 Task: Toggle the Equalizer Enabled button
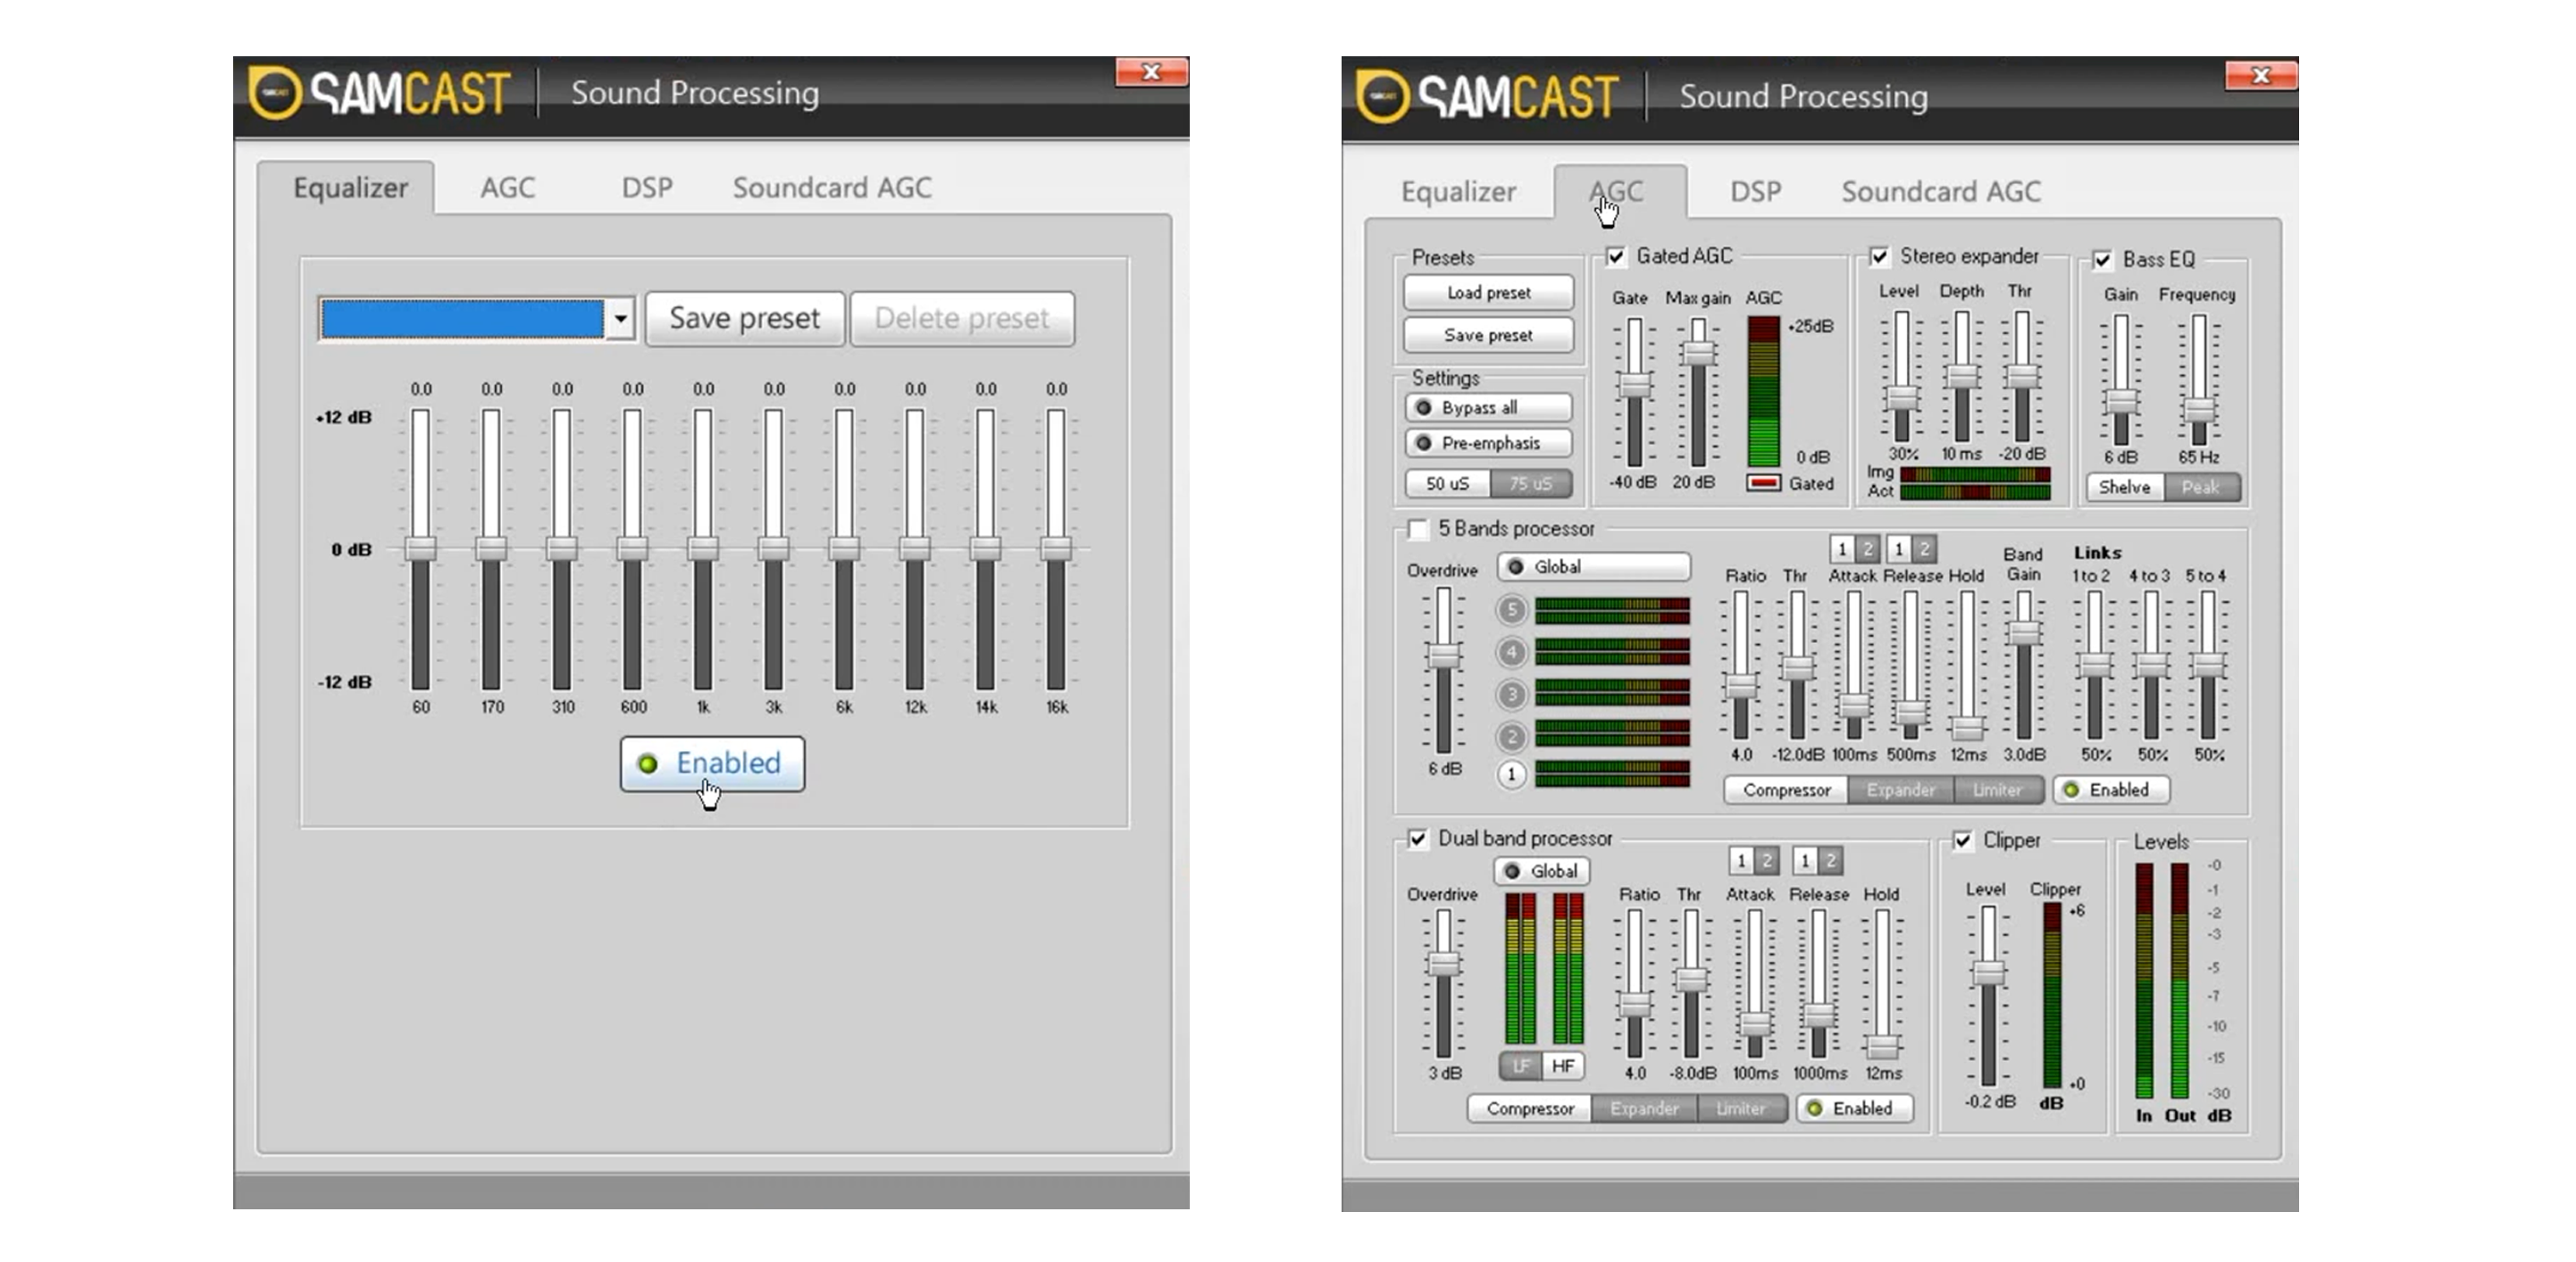tap(712, 764)
